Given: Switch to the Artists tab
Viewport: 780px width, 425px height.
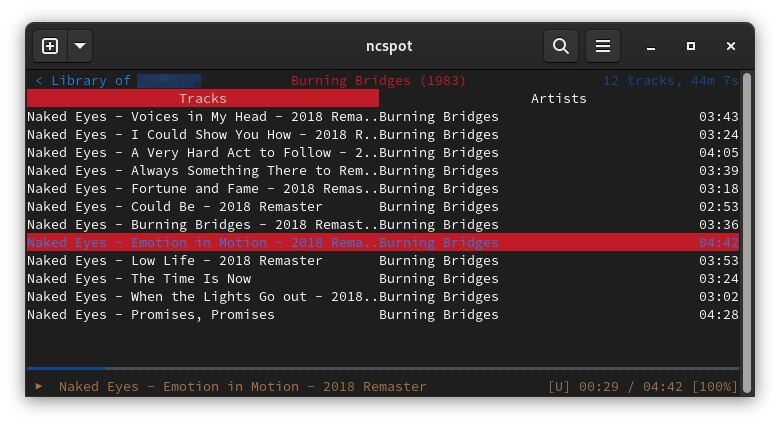Looking at the screenshot, I should pos(558,98).
